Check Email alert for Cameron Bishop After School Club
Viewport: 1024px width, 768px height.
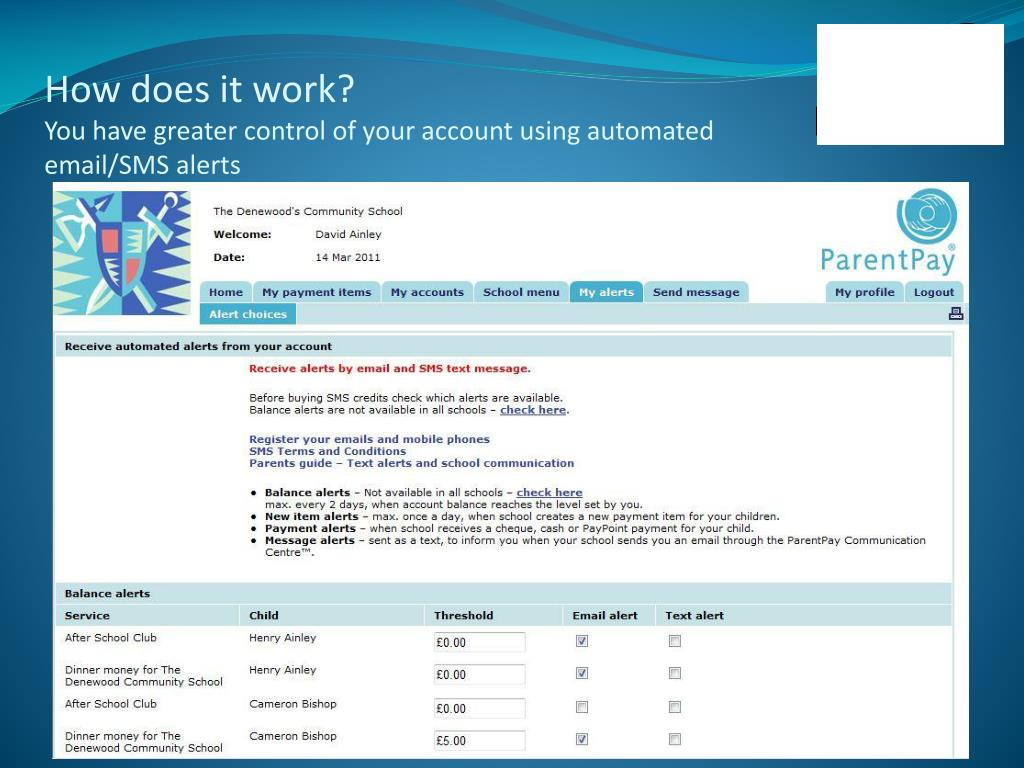[x=582, y=707]
